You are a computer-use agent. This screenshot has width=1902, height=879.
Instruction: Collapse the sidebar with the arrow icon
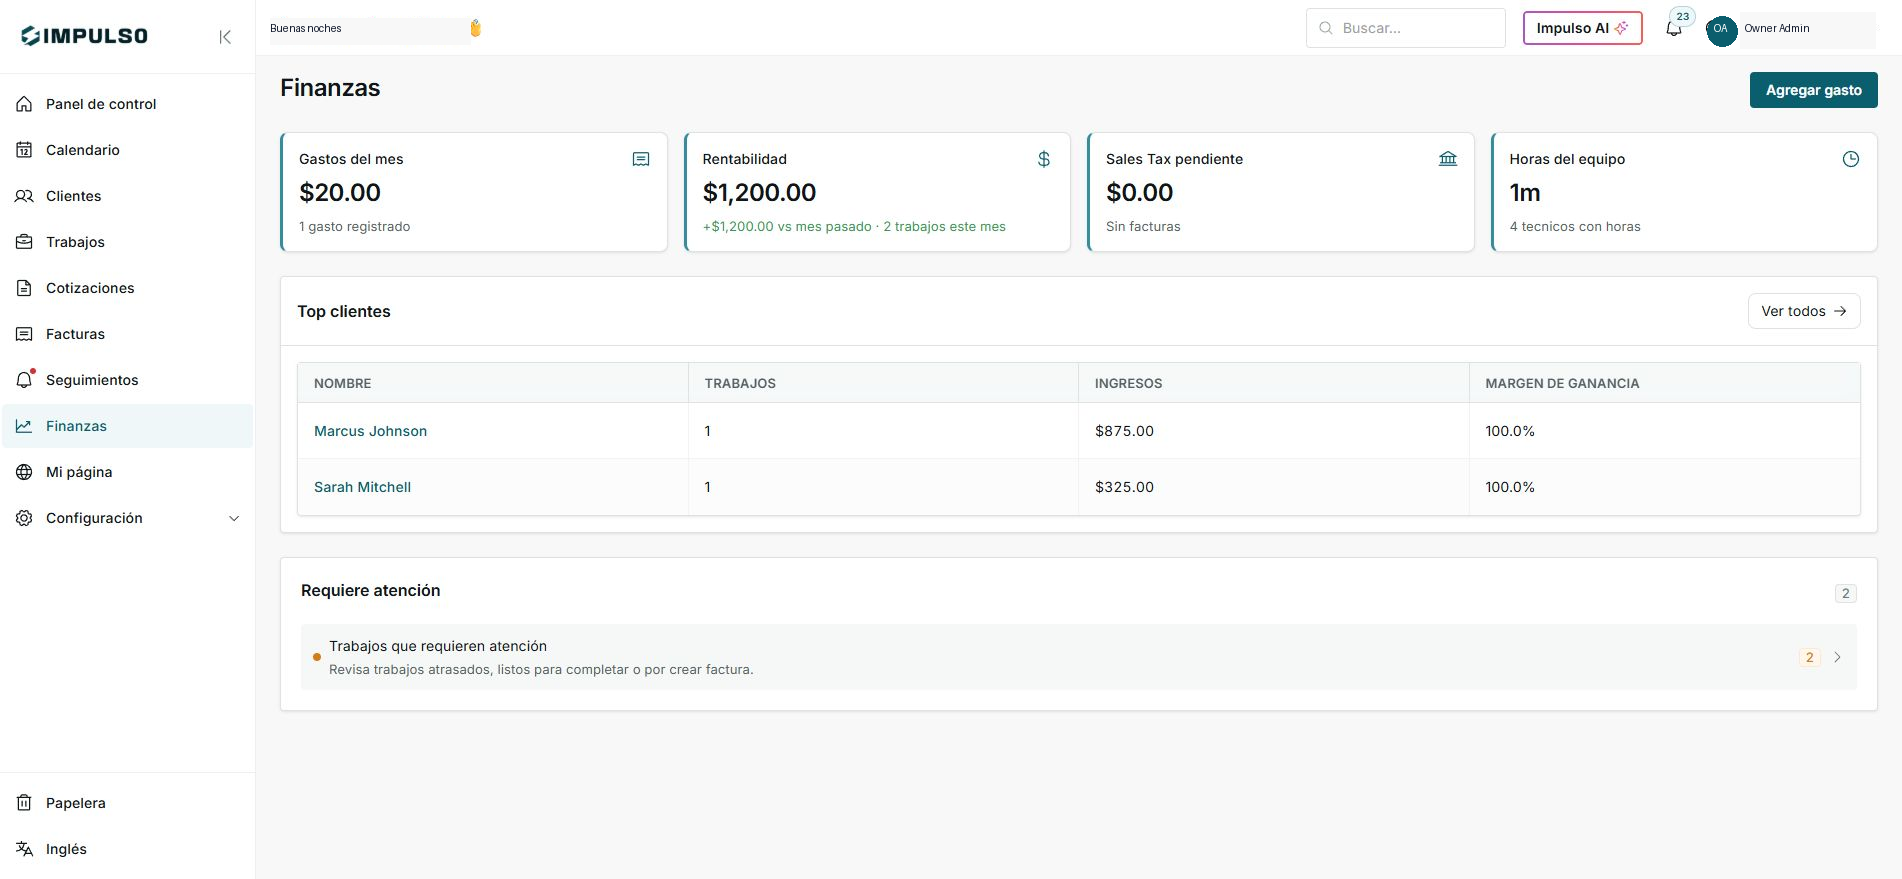[x=225, y=37]
